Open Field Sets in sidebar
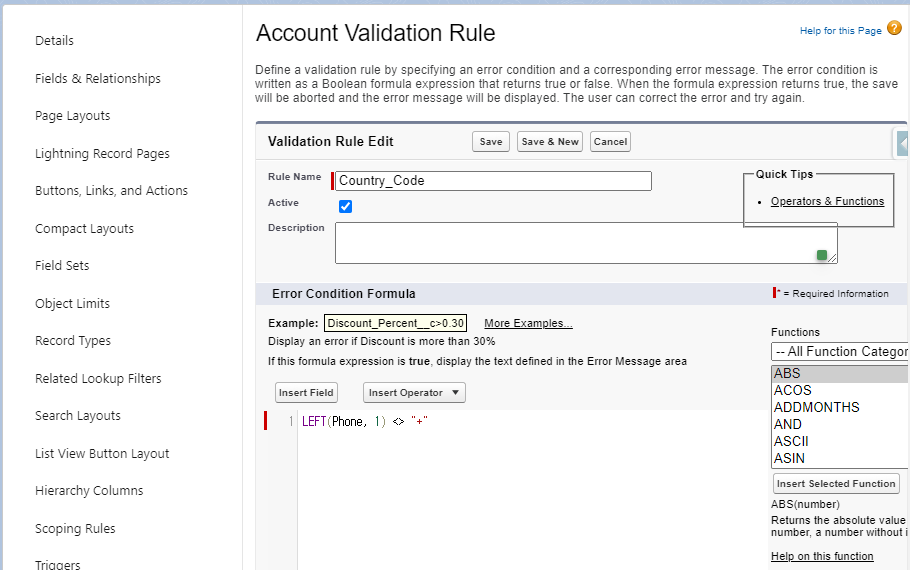 pyautogui.click(x=62, y=265)
